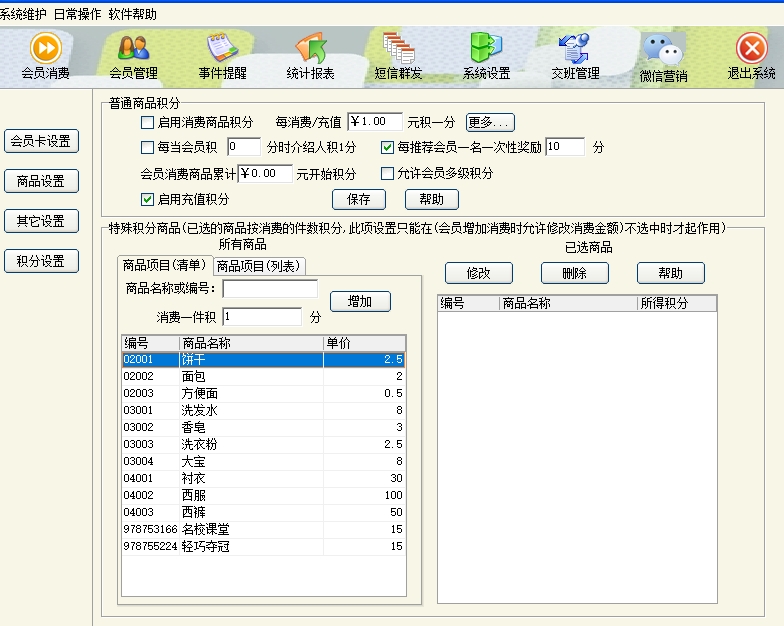Switch to the 商品项目(列表) tab
Screen dimensions: 784x626
click(260, 266)
